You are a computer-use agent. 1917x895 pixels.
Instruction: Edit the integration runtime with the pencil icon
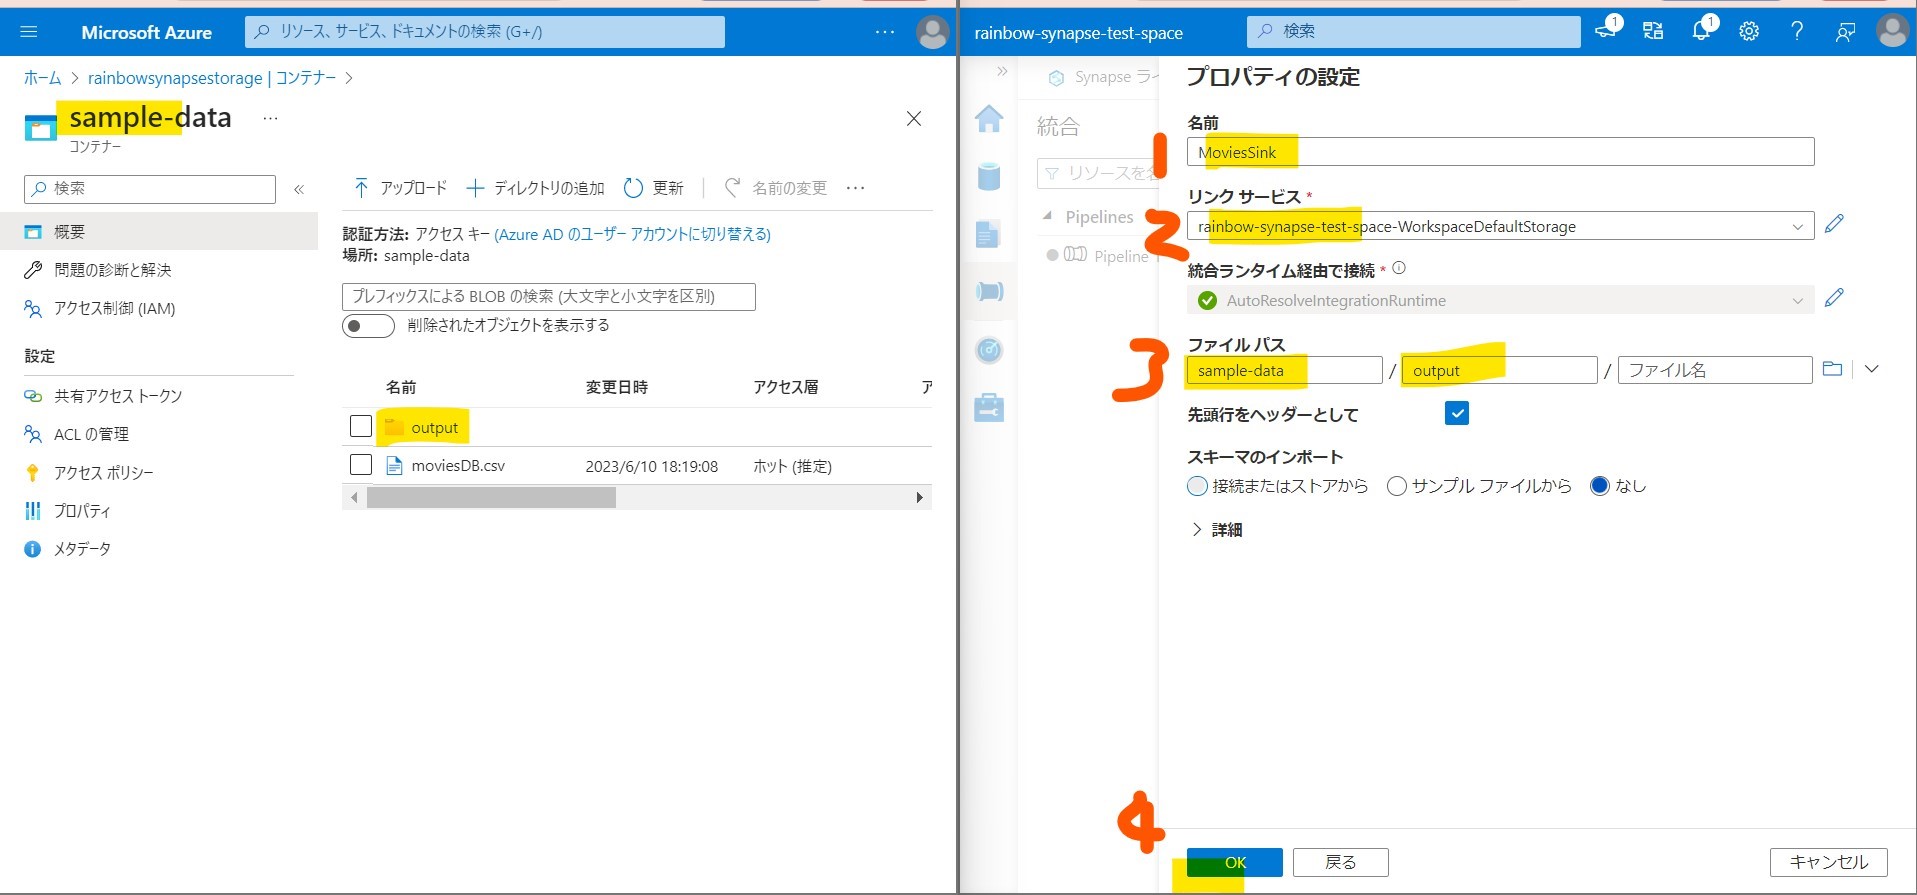tap(1834, 298)
